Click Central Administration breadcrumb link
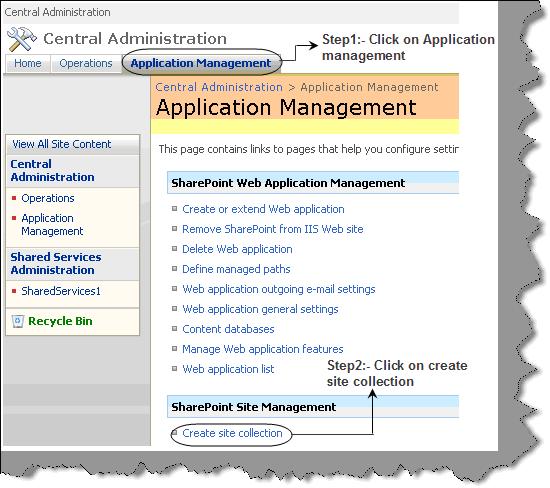Screen dimensions: 550x488 point(219,87)
